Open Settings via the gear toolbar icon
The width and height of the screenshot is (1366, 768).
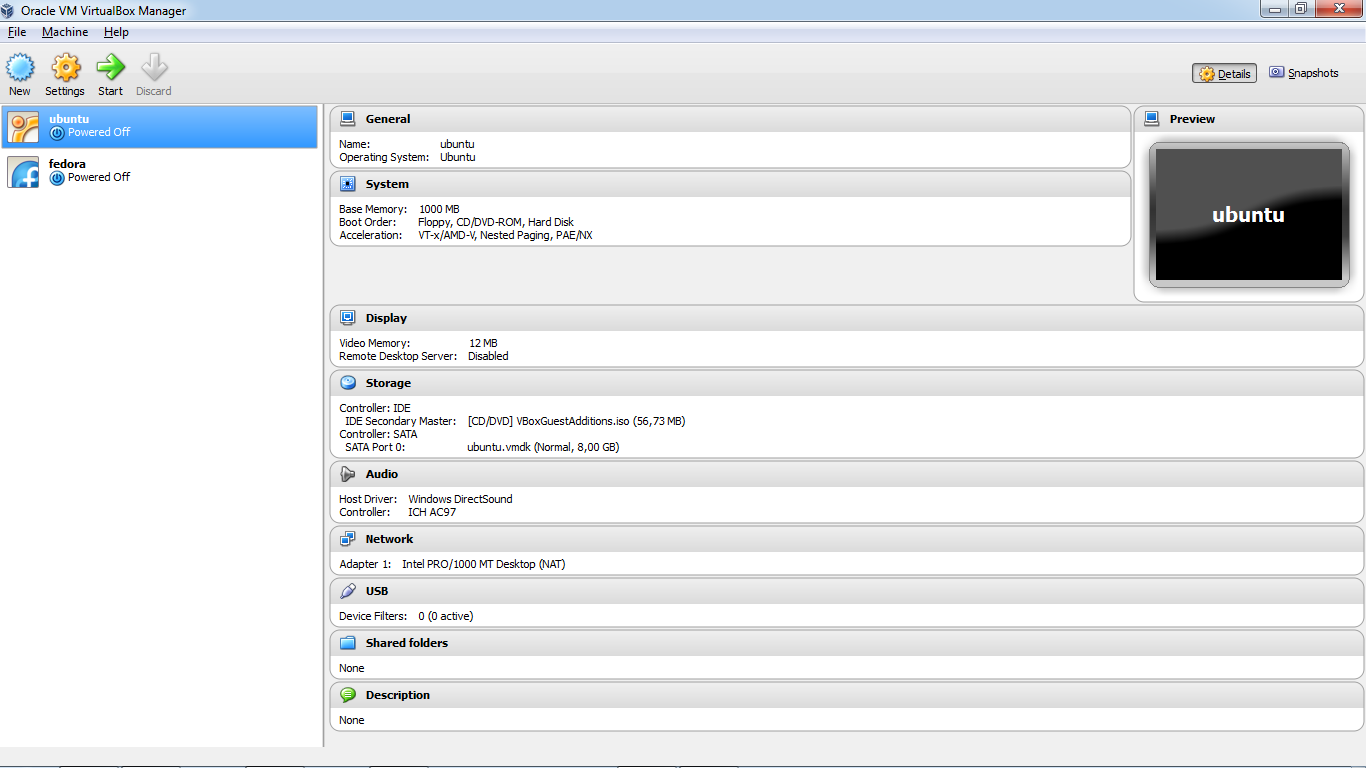coord(65,68)
